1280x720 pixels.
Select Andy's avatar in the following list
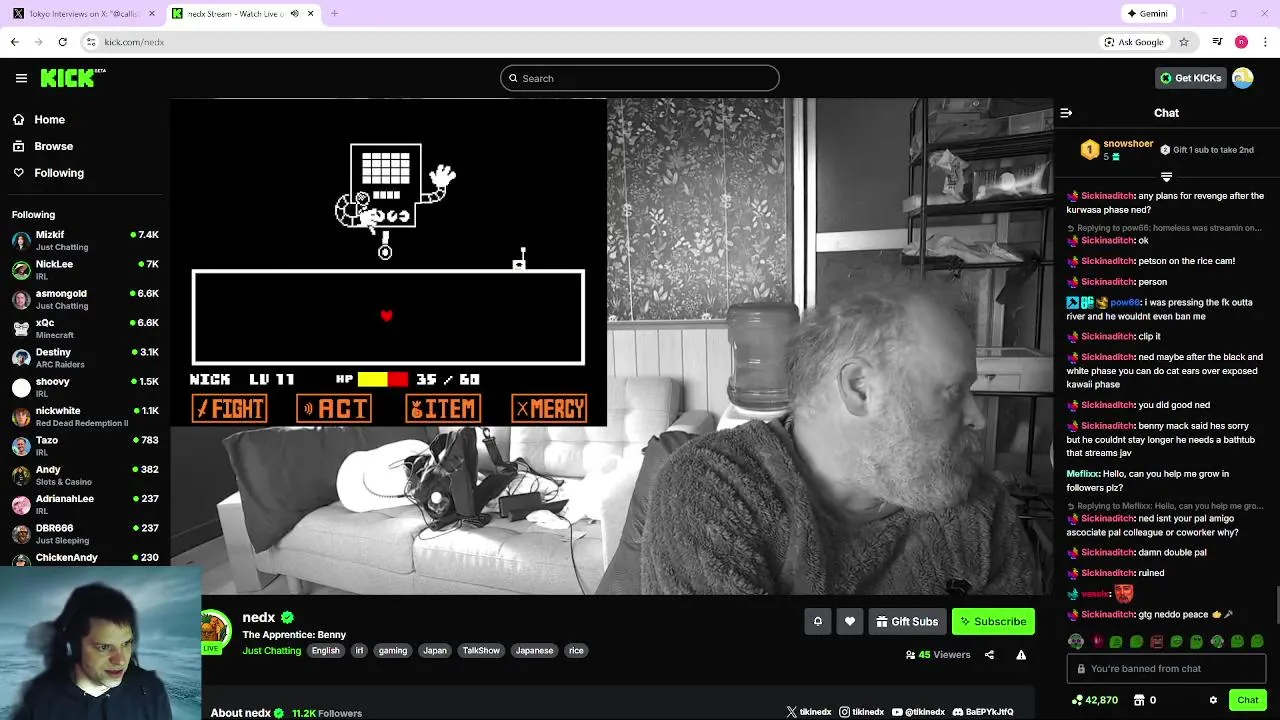pos(21,475)
